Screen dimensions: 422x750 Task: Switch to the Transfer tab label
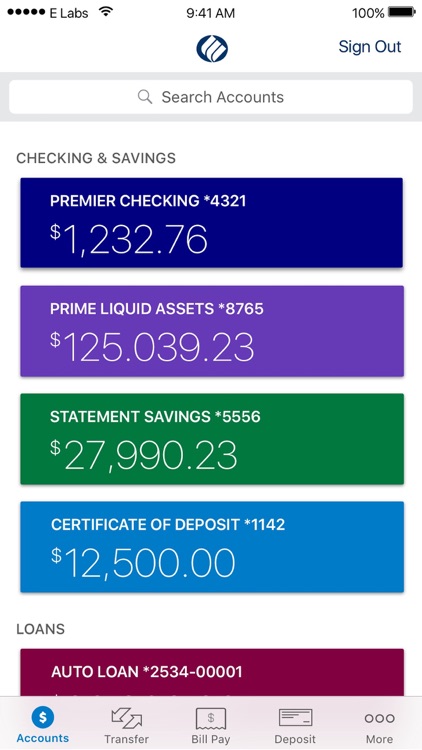(x=127, y=739)
